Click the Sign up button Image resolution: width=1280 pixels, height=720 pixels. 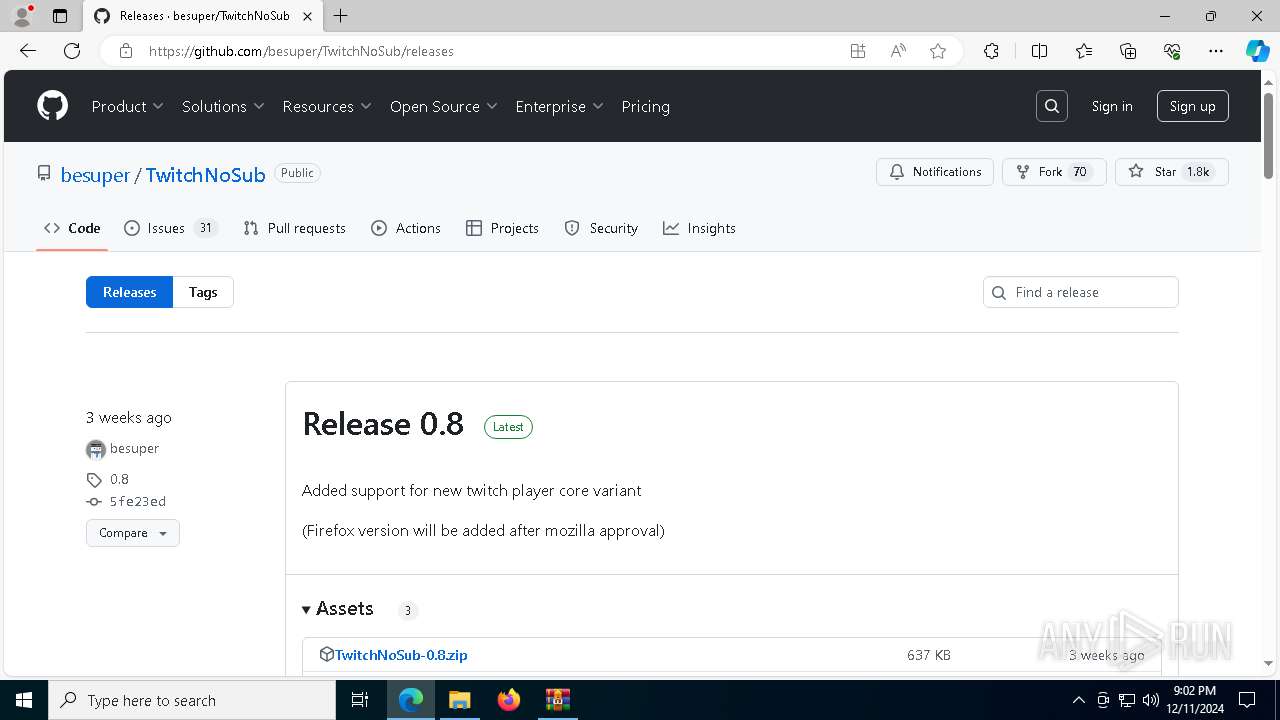[x=1193, y=106]
